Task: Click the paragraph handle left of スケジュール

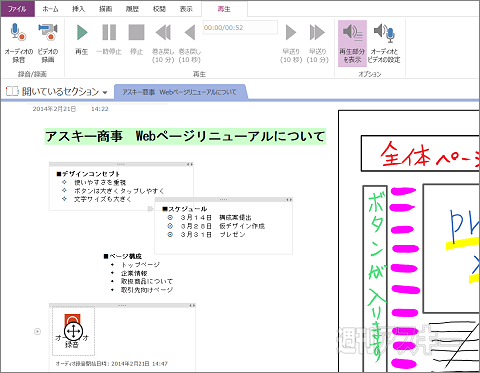Action: click(x=151, y=209)
